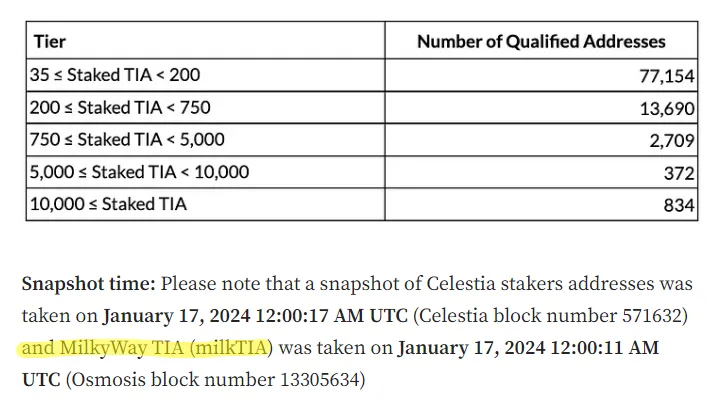This screenshot has height=416, width=715.
Task: Click the January 17, 2024 12:00:17 AM UTC text
Action: pos(255,316)
